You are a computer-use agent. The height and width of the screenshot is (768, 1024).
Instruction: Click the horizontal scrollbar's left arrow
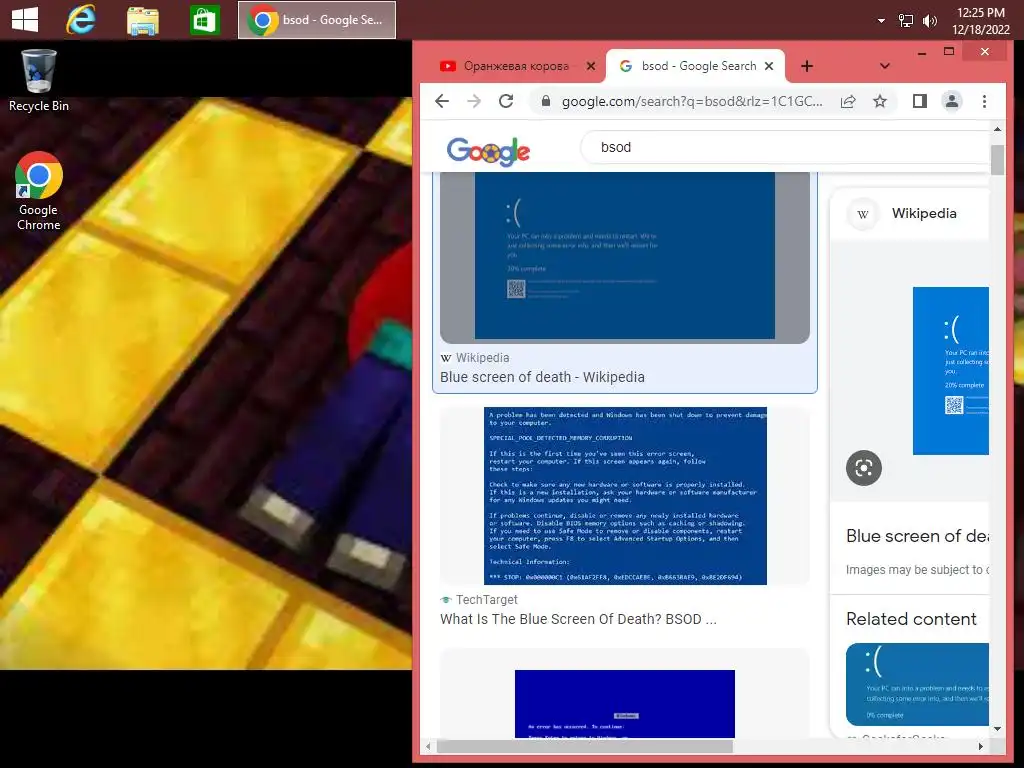tap(428, 746)
